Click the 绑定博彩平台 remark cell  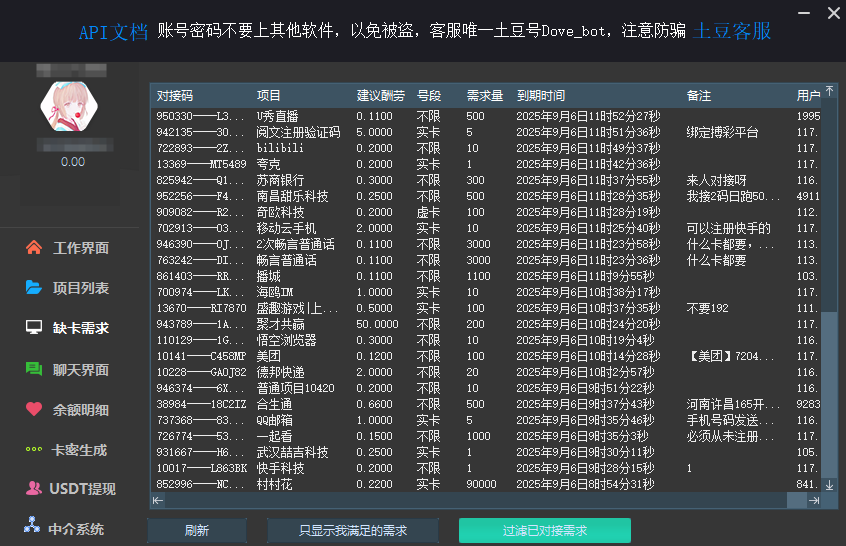(722, 132)
